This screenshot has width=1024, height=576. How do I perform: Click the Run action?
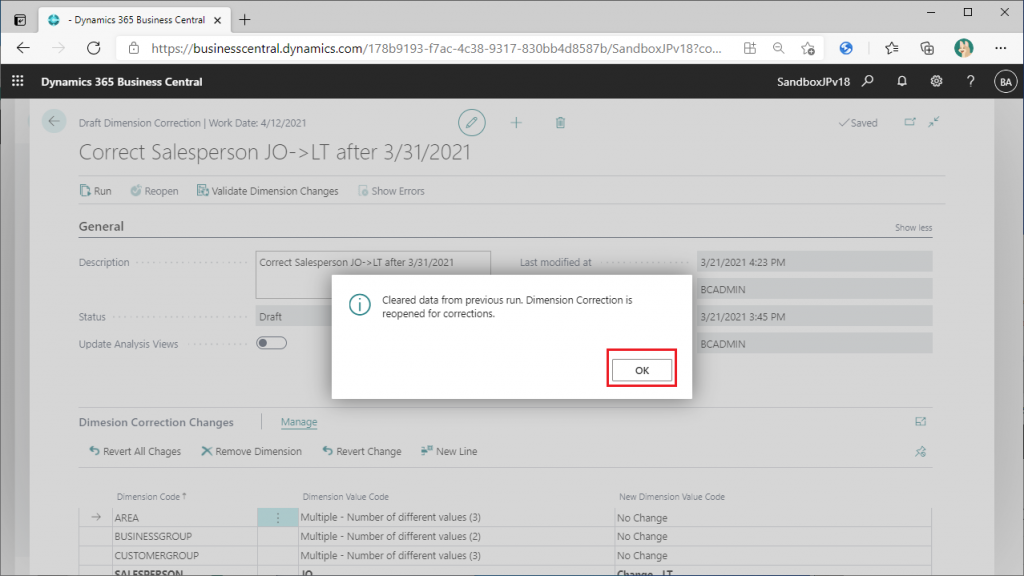[95, 191]
